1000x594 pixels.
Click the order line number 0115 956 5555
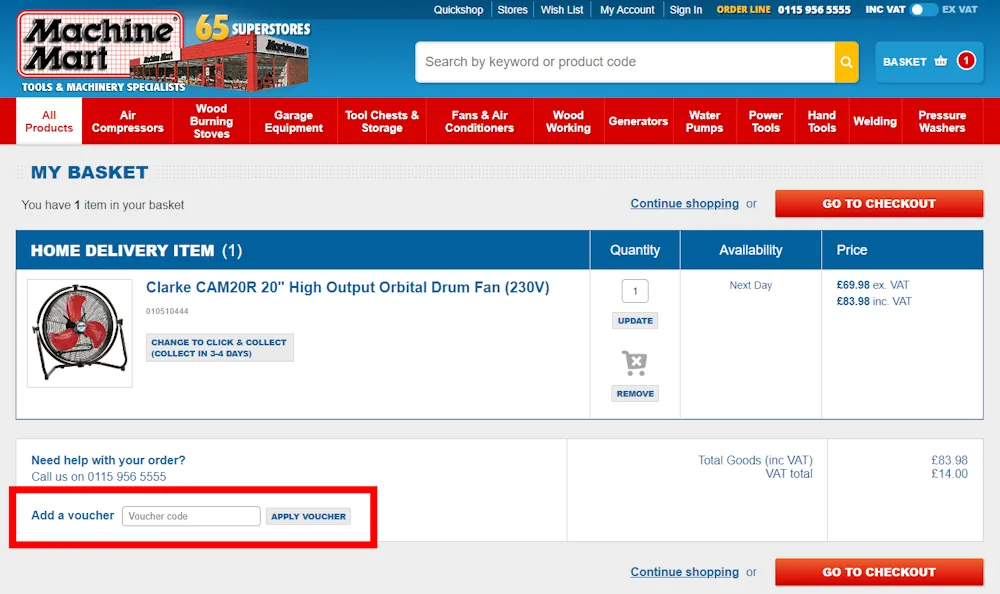(x=814, y=10)
